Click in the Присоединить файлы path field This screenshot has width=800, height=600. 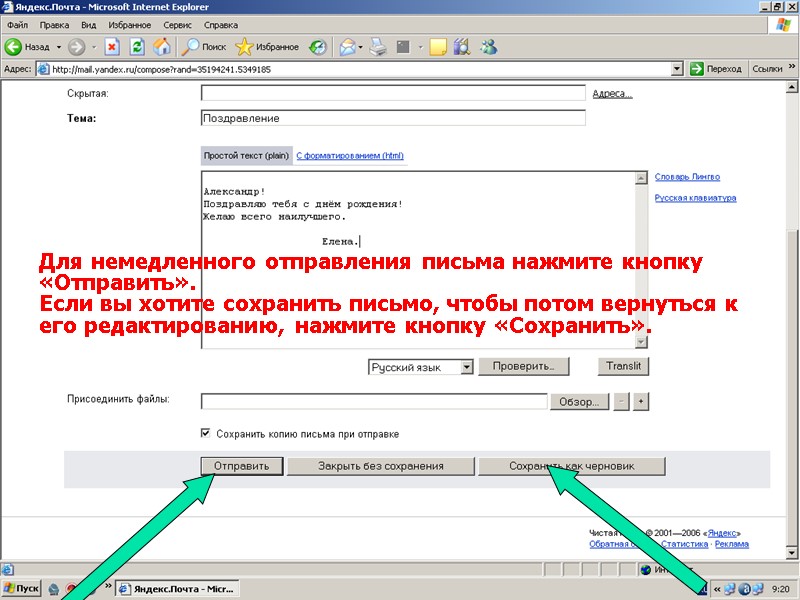tap(374, 401)
